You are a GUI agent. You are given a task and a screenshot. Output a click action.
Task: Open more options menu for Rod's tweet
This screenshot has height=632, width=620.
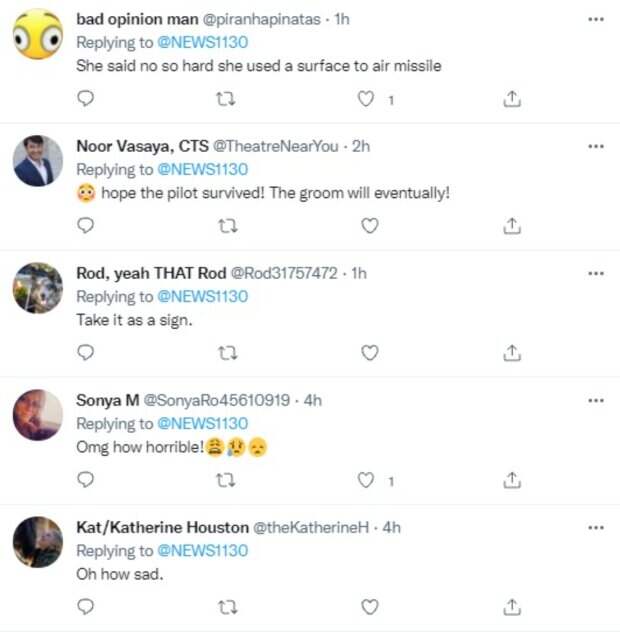[x=596, y=273]
